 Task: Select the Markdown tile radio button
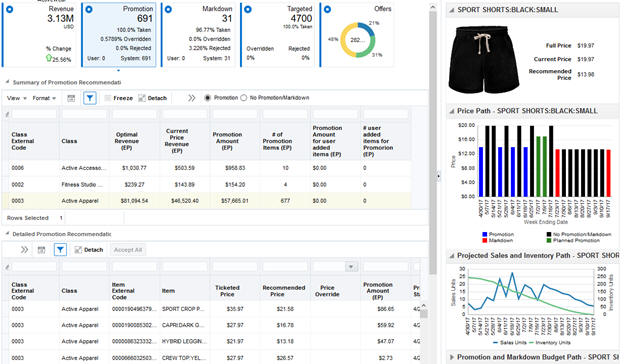click(x=168, y=9)
